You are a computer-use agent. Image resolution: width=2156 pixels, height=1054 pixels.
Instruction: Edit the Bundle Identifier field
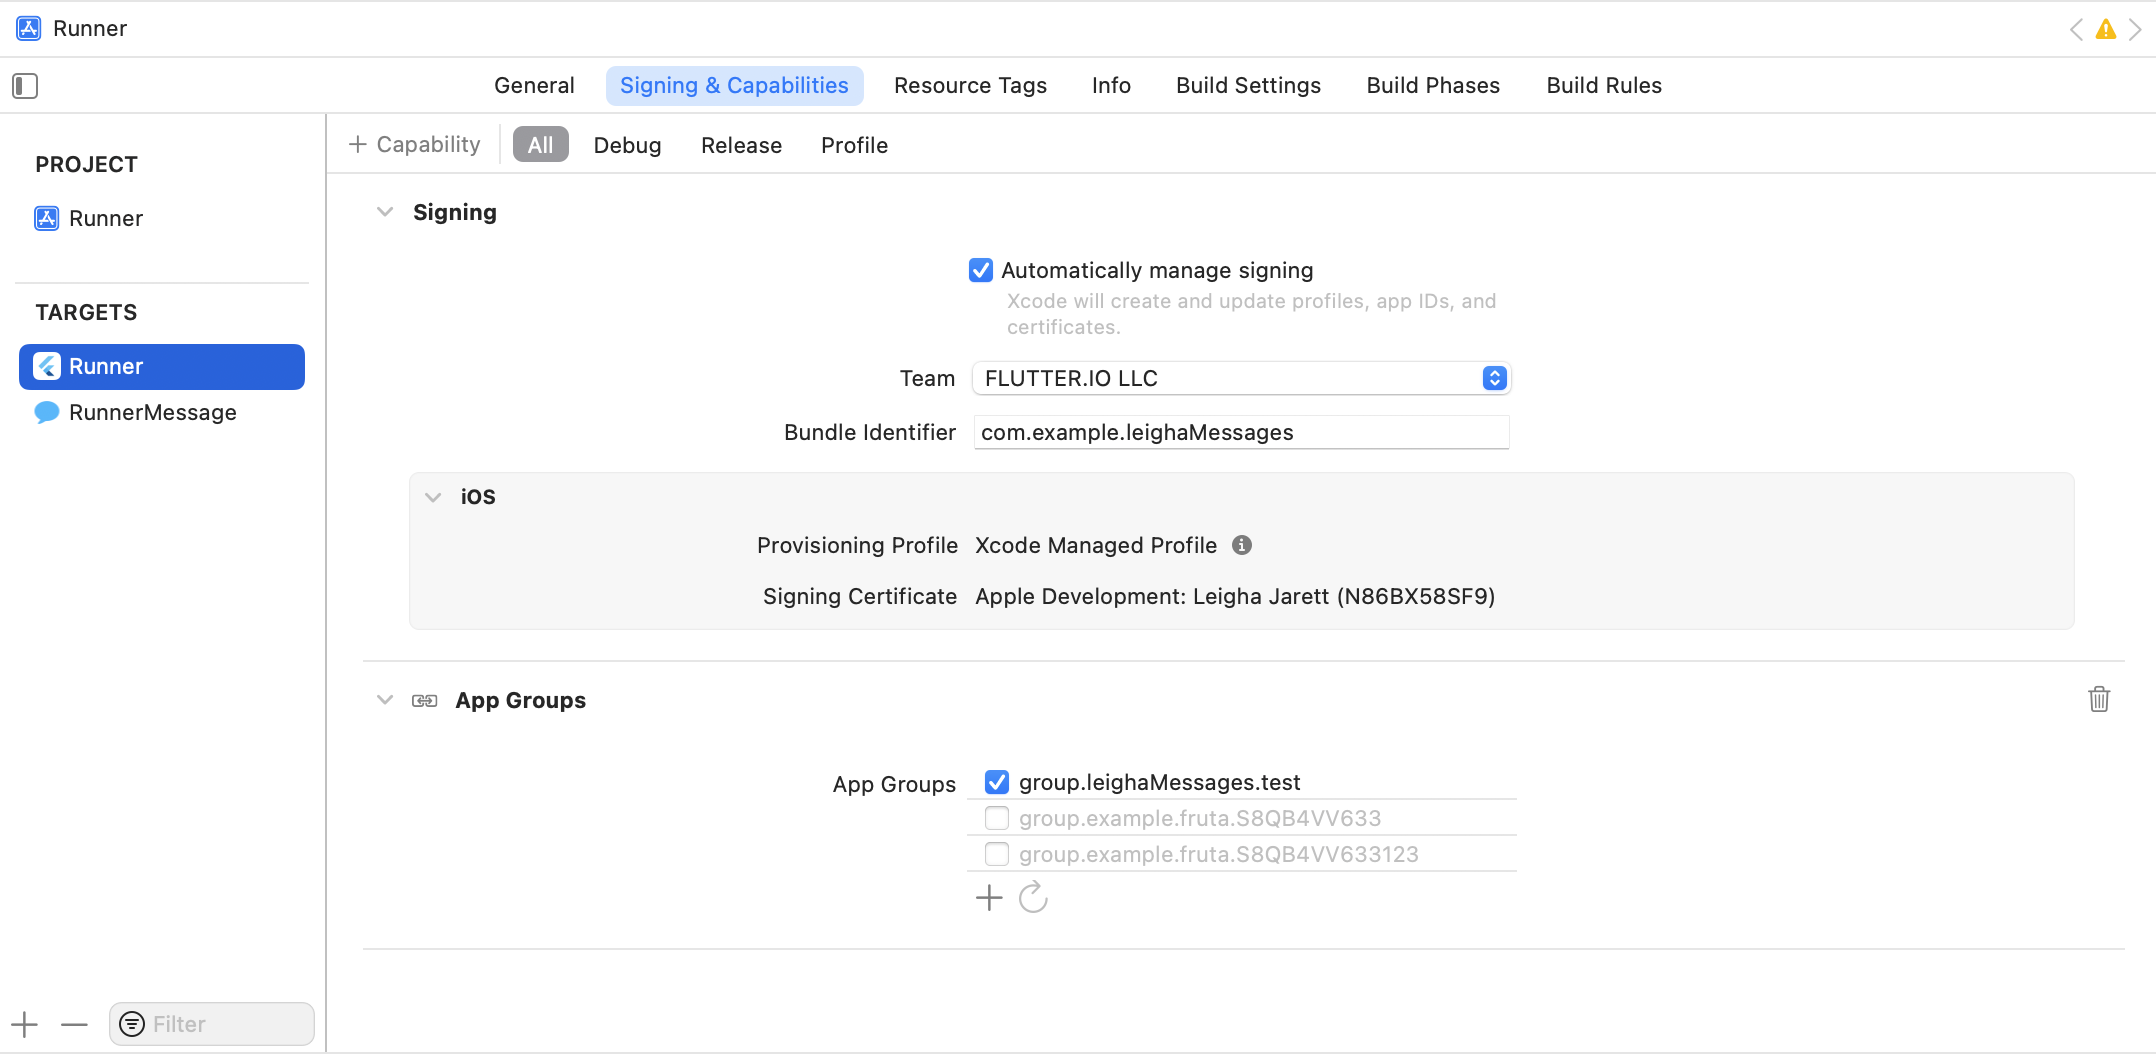point(1240,432)
